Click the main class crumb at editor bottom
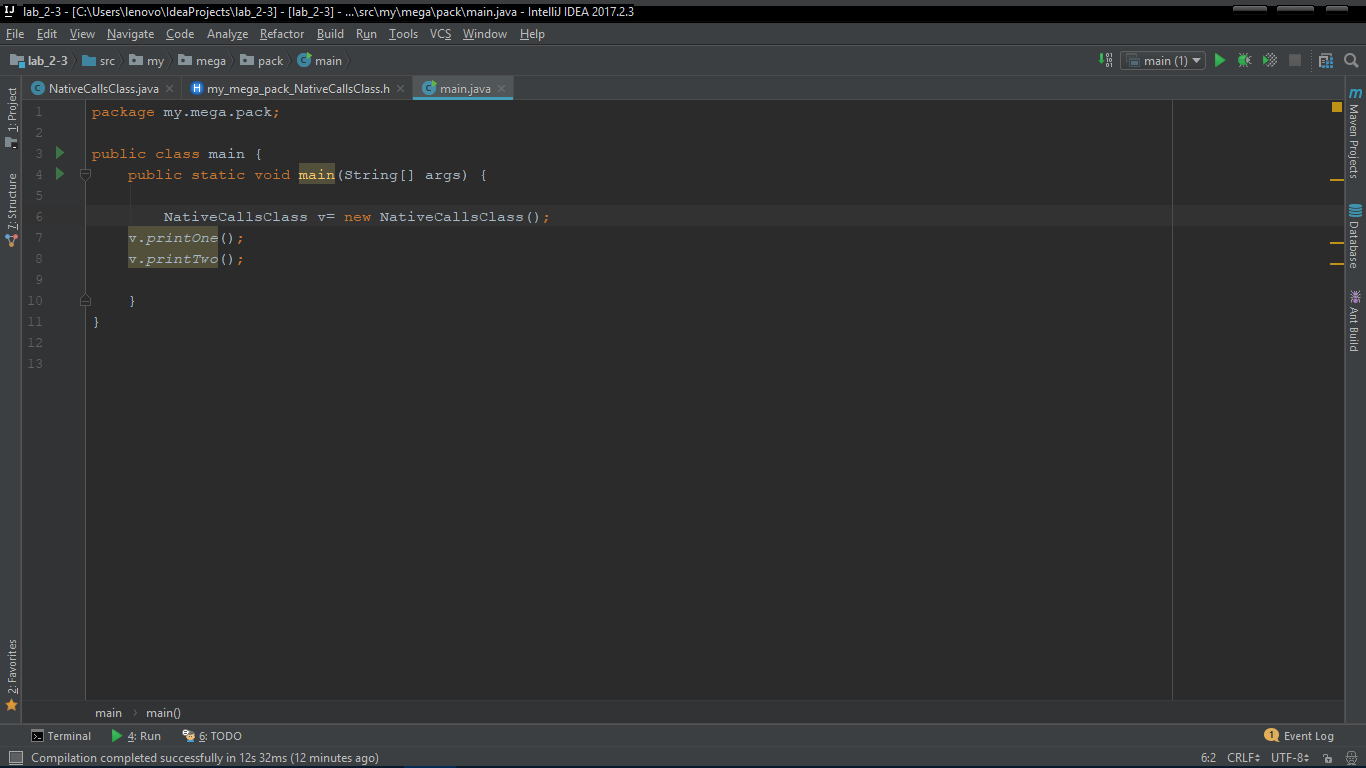The width and height of the screenshot is (1366, 768). click(x=108, y=713)
